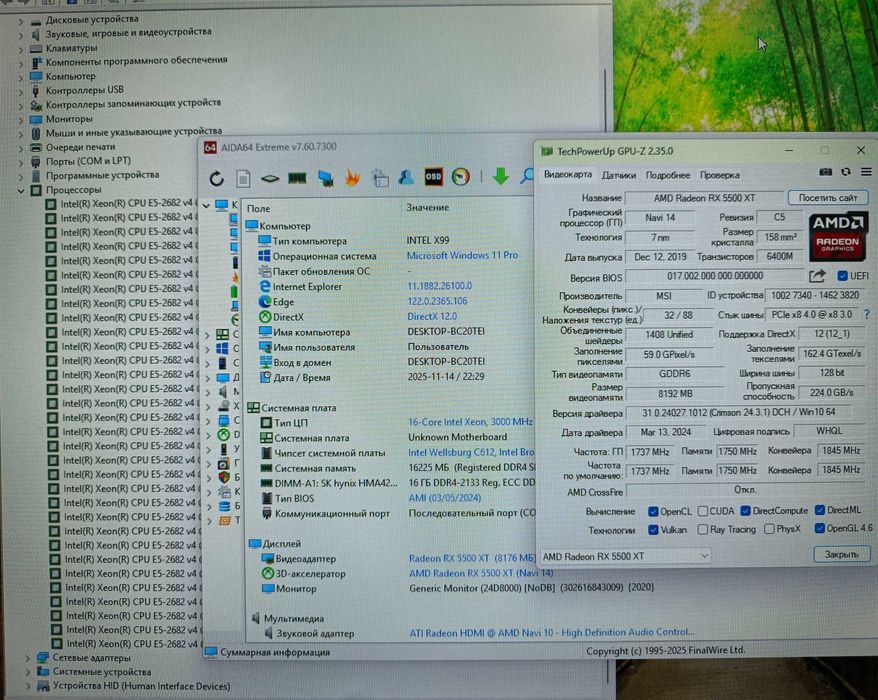Open 16-Core Intel Xeon, 3000 MHz link
This screenshot has width=878, height=700.
click(x=470, y=422)
